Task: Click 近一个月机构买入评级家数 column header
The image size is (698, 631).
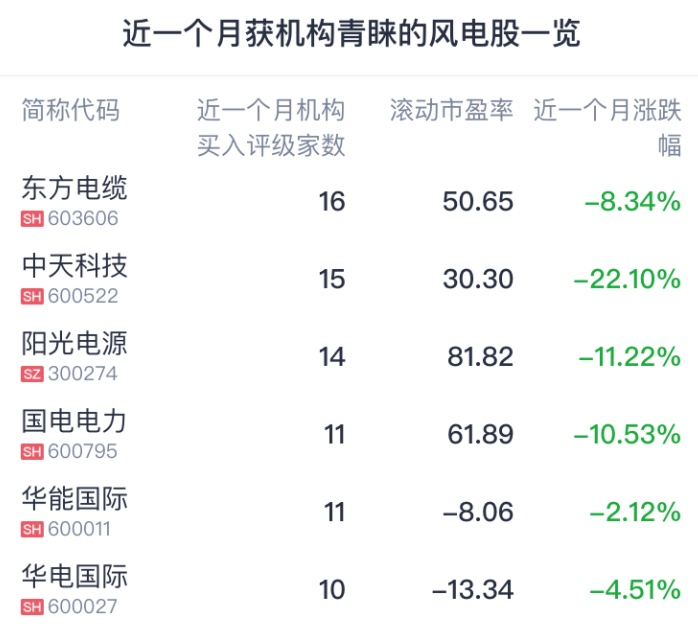Action: [x=271, y=127]
